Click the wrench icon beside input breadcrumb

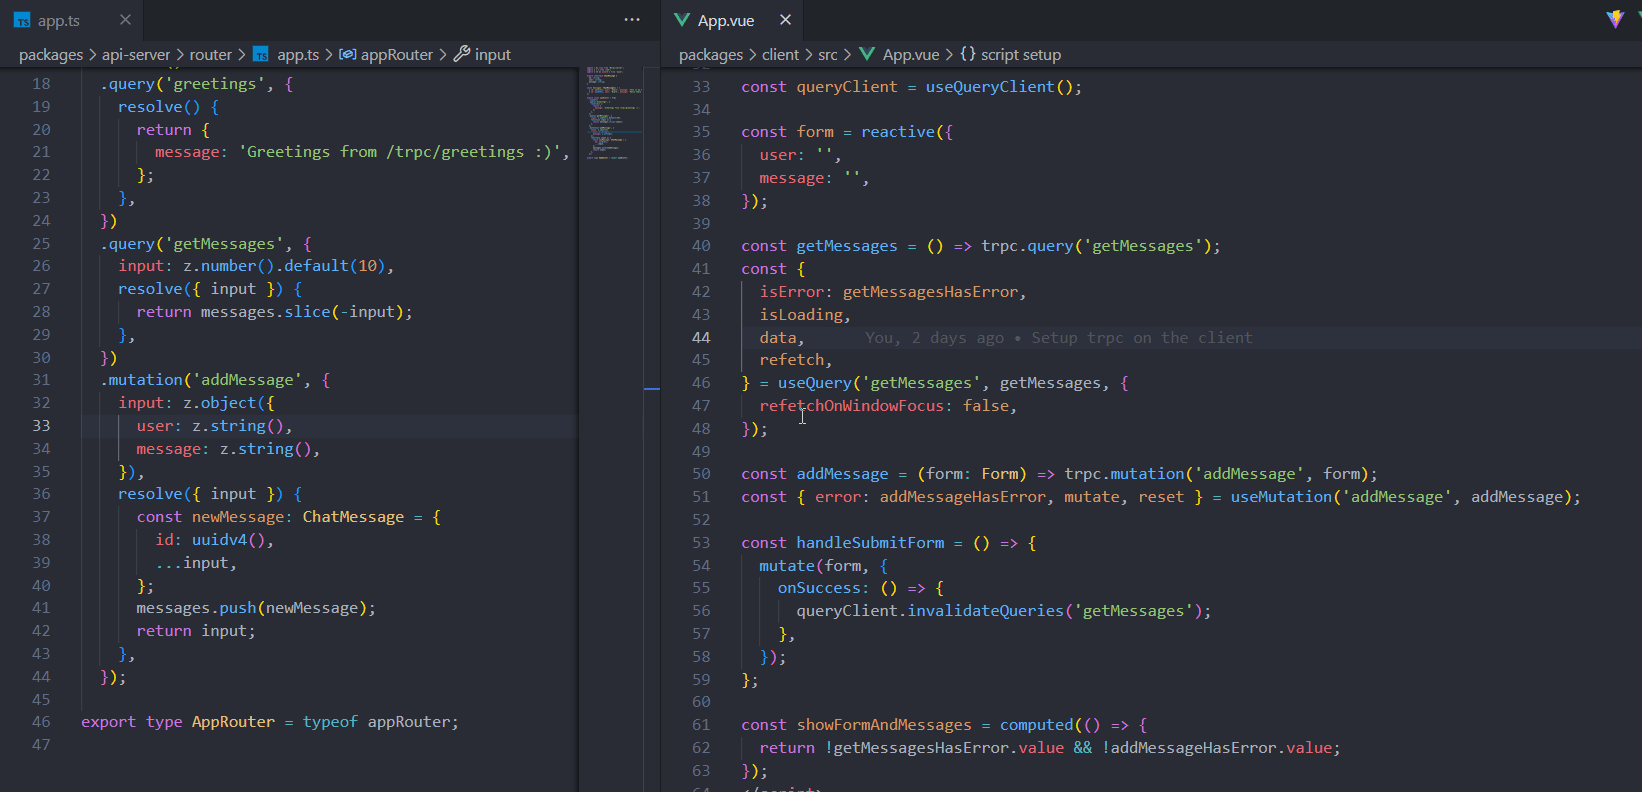[x=461, y=54]
